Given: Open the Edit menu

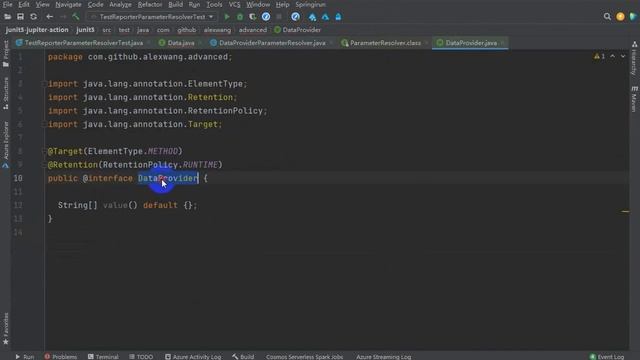Looking at the screenshot, I should (x=24, y=4).
